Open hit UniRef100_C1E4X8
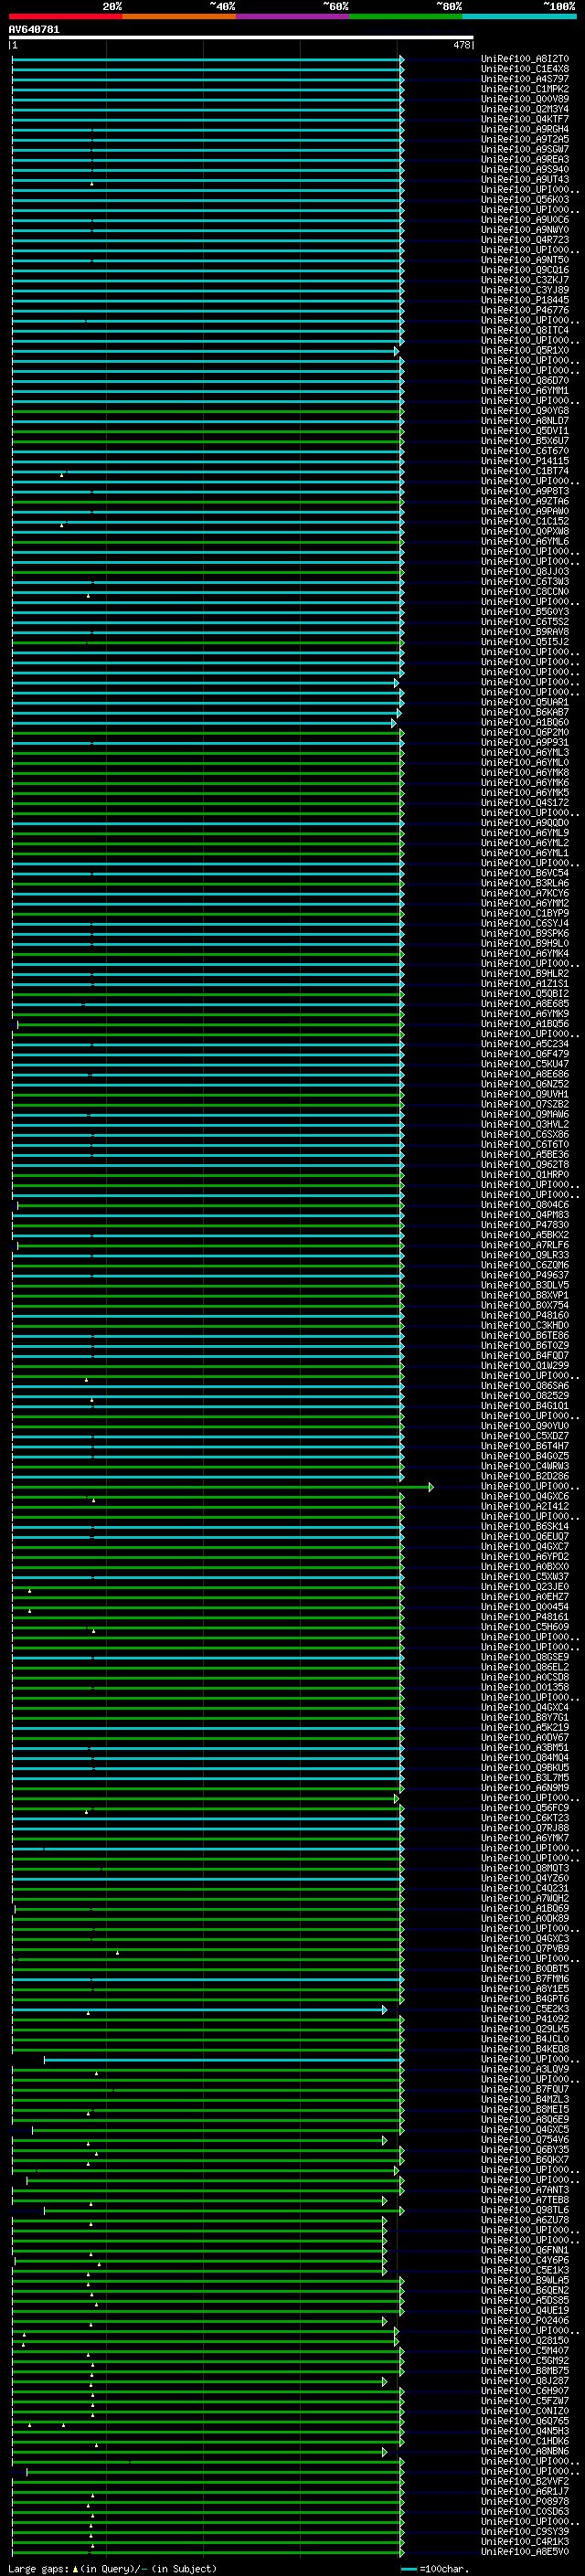The image size is (585, 2576). pyautogui.click(x=524, y=69)
